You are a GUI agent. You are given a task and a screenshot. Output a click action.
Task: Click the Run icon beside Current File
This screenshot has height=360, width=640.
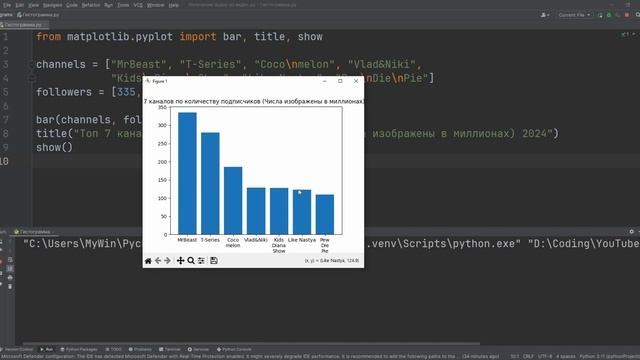click(x=600, y=15)
